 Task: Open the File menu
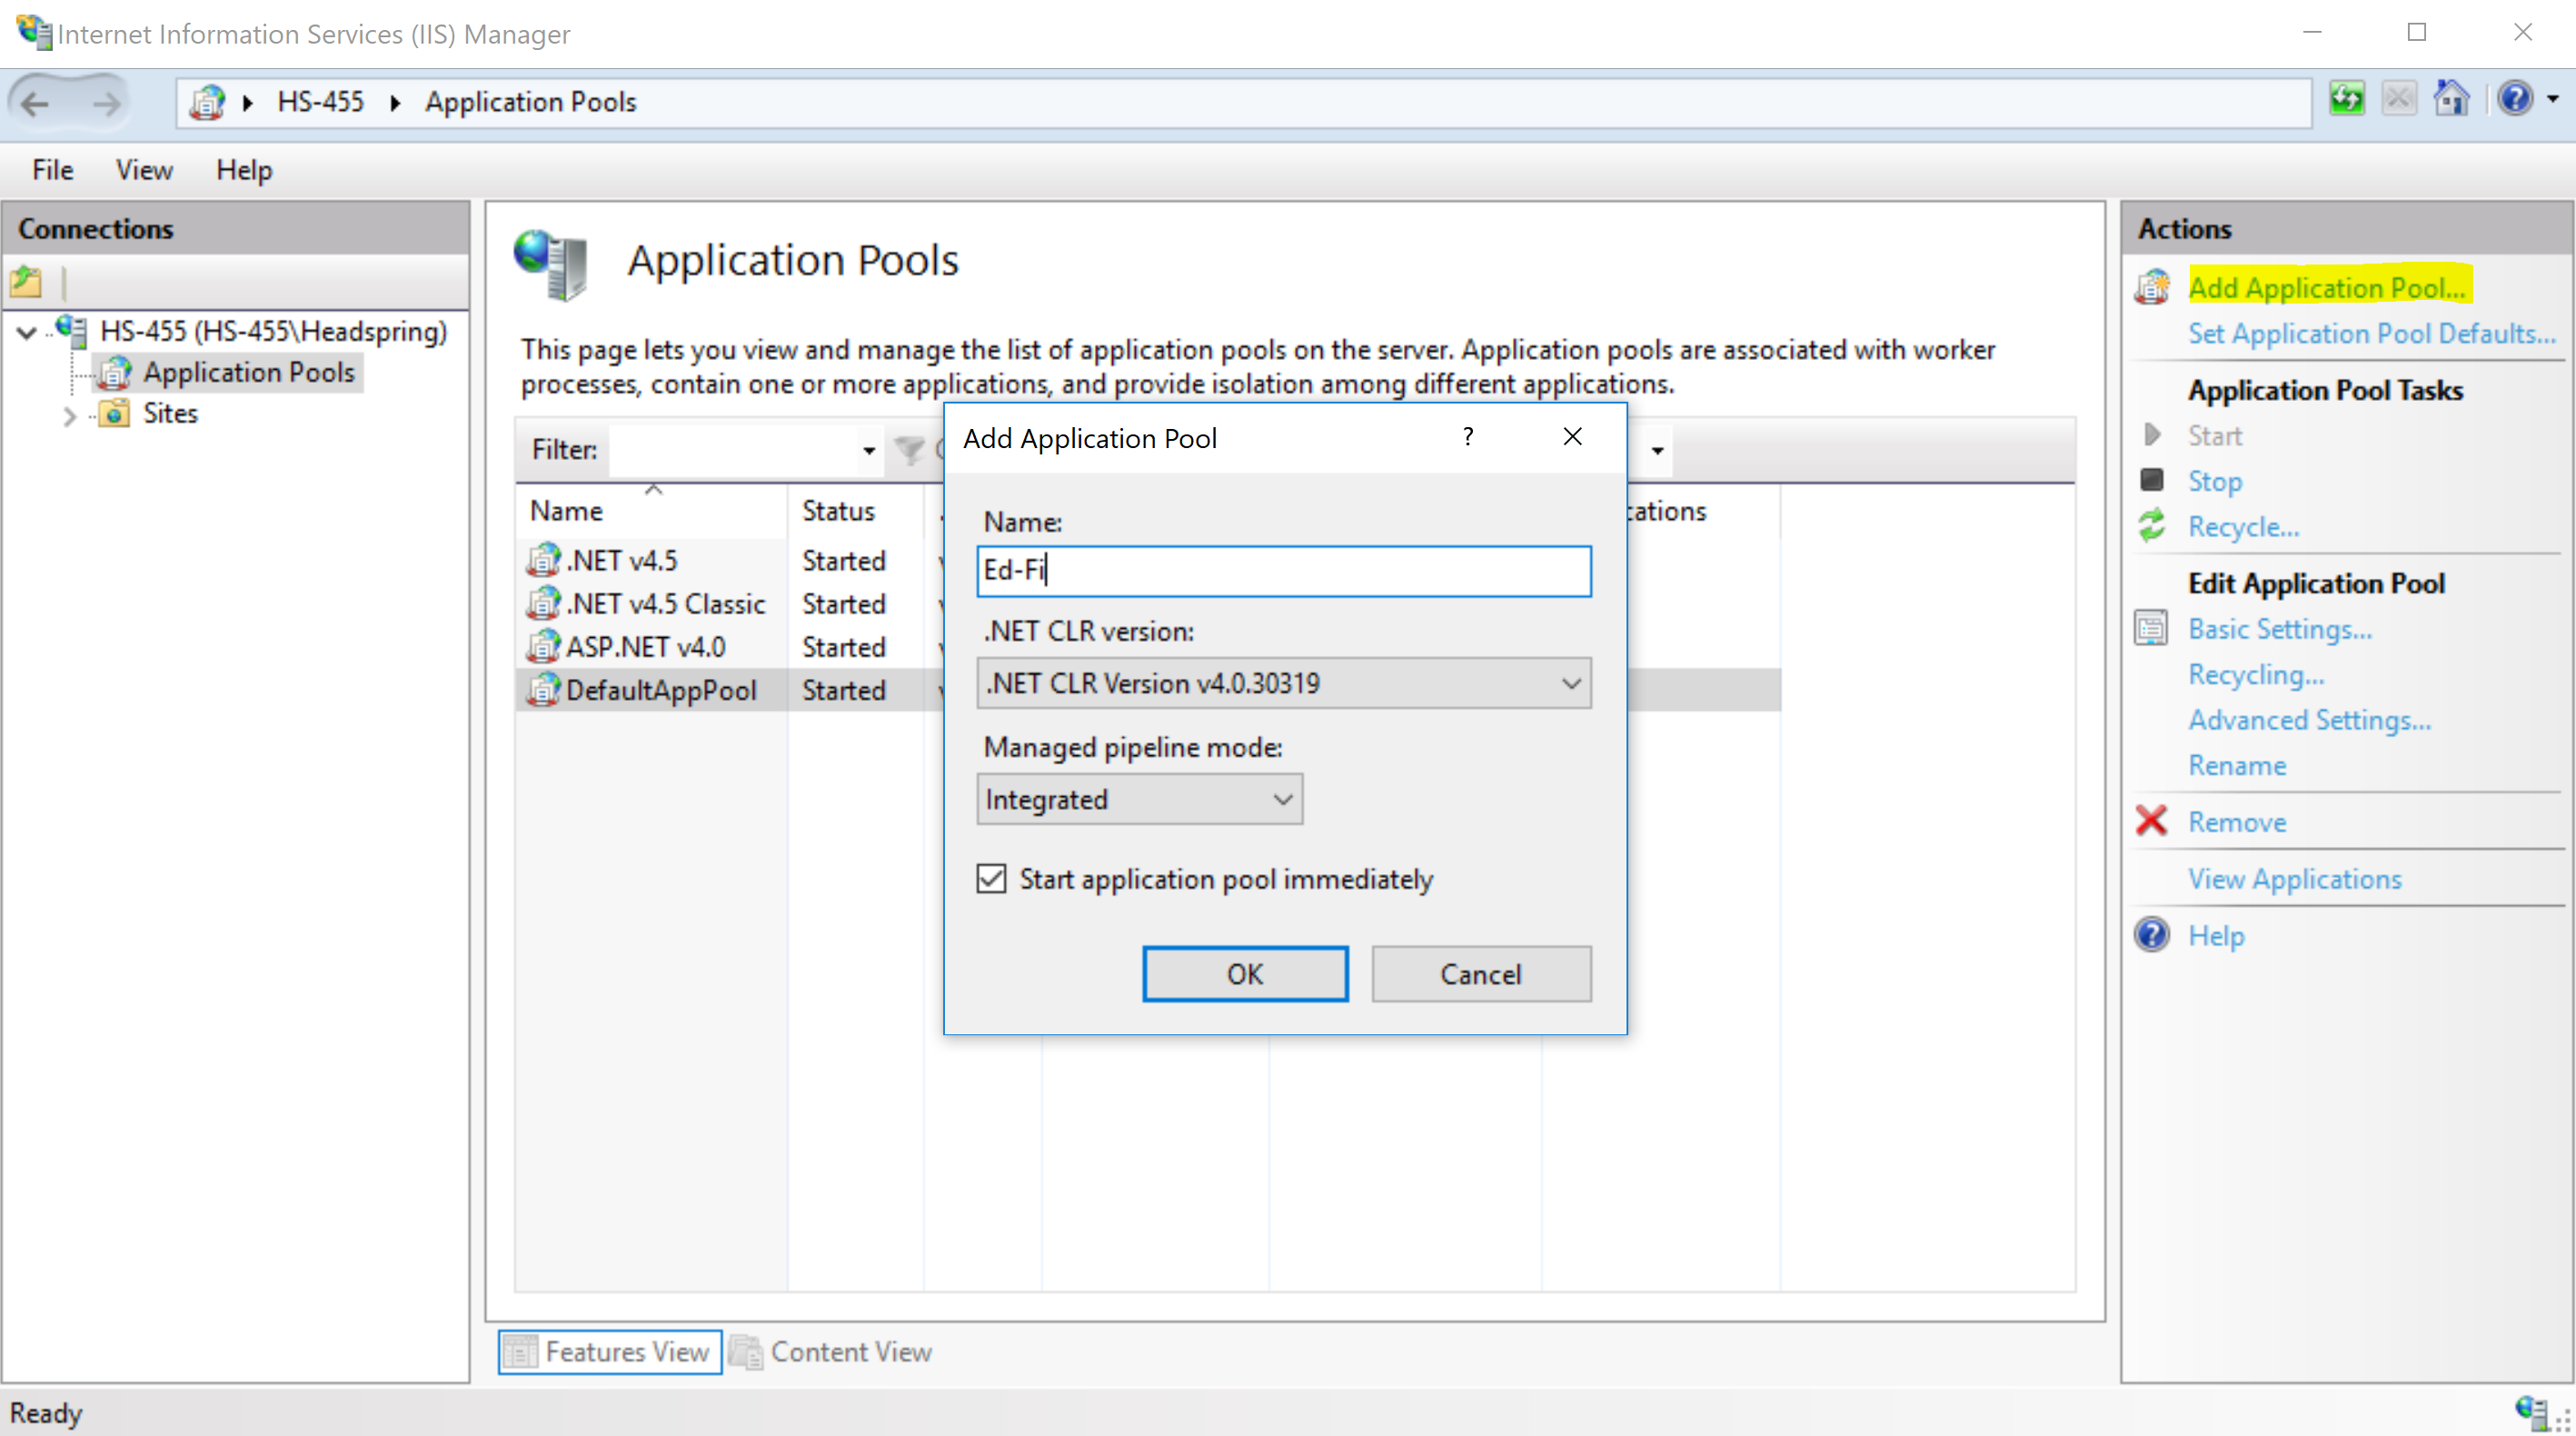pos(53,170)
